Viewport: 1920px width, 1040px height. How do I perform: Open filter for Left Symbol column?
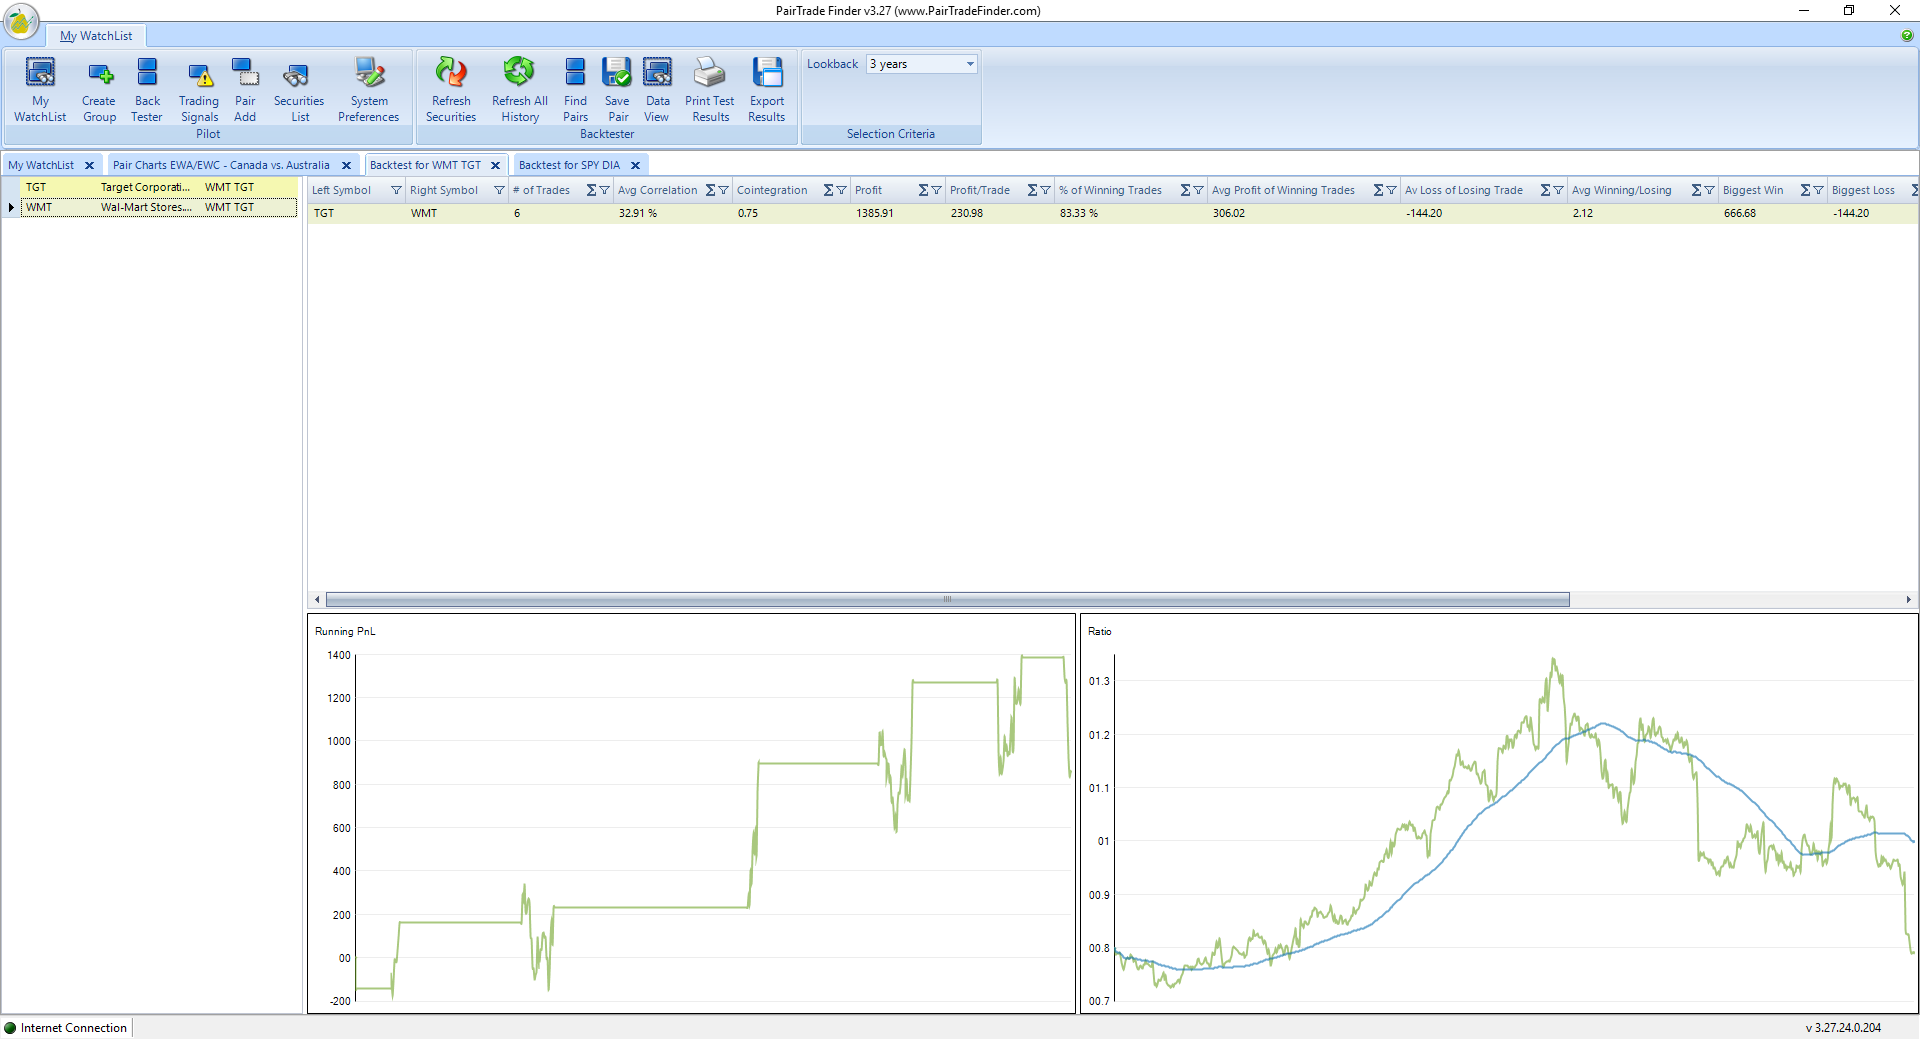point(396,191)
